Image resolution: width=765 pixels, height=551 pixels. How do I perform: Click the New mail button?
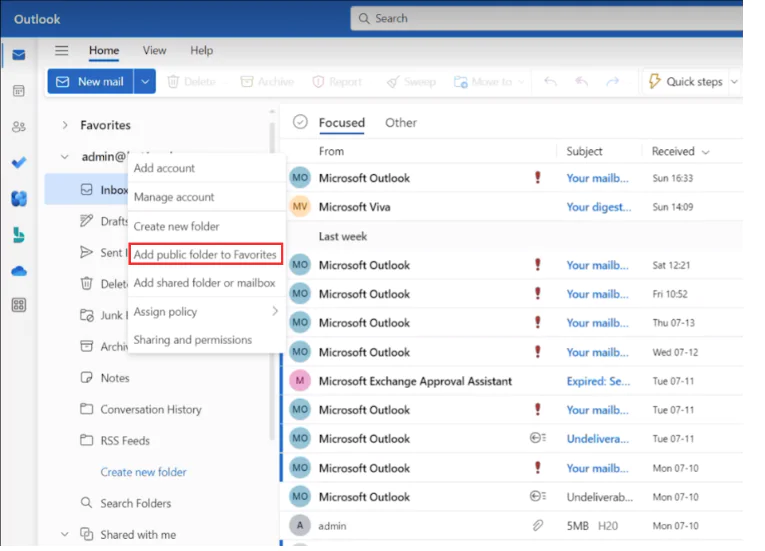pyautogui.click(x=91, y=82)
